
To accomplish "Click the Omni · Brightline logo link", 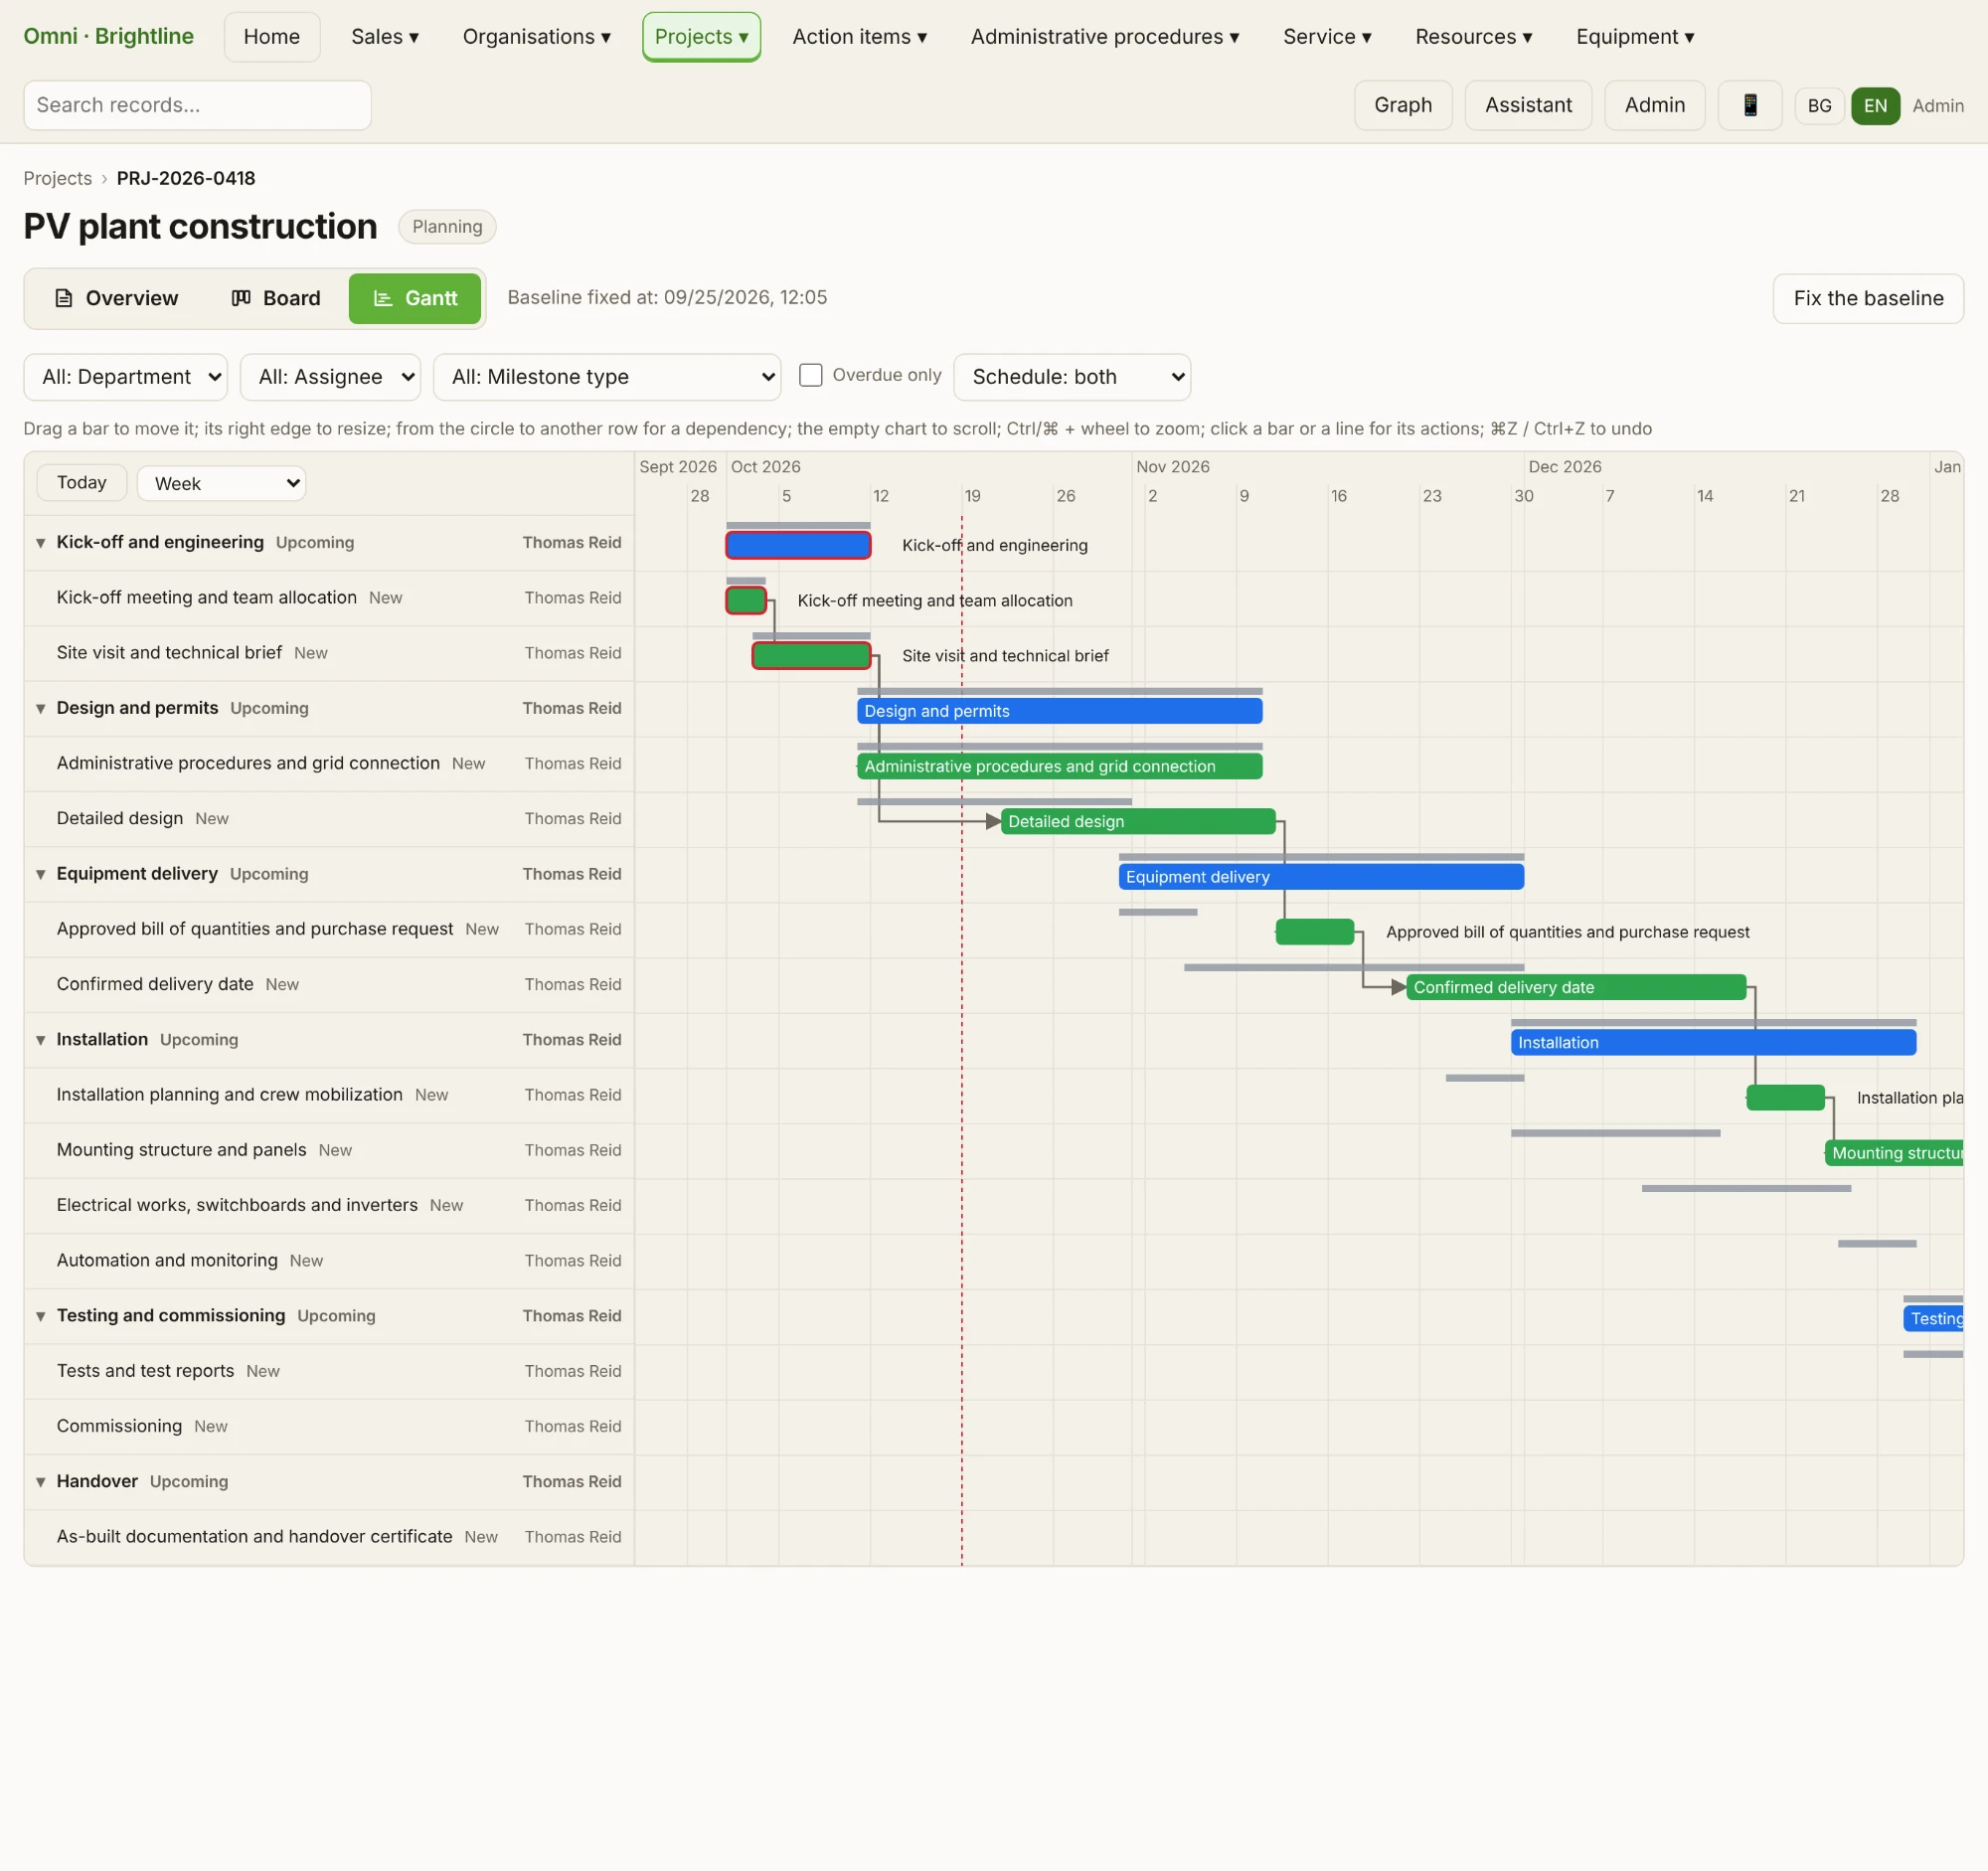I will pyautogui.click(x=109, y=37).
